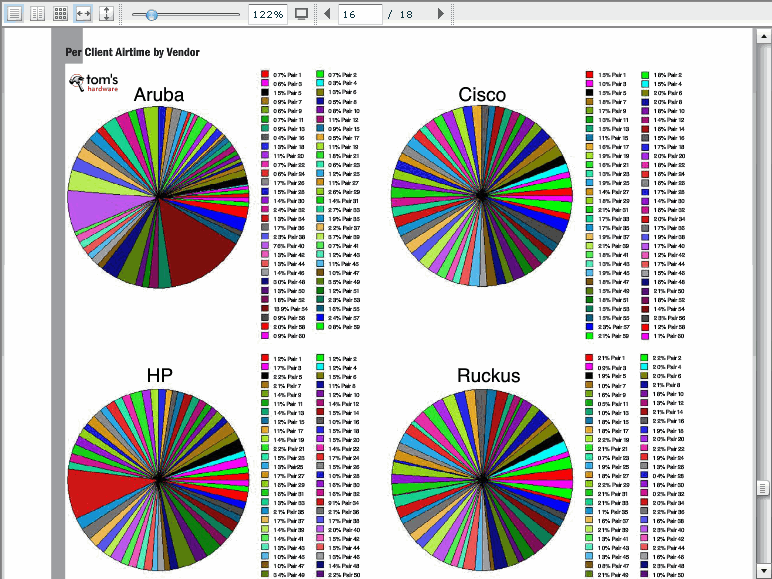The width and height of the screenshot is (772, 579).
Task: Toggle fit-to-height zoom mode
Action: click(106, 14)
